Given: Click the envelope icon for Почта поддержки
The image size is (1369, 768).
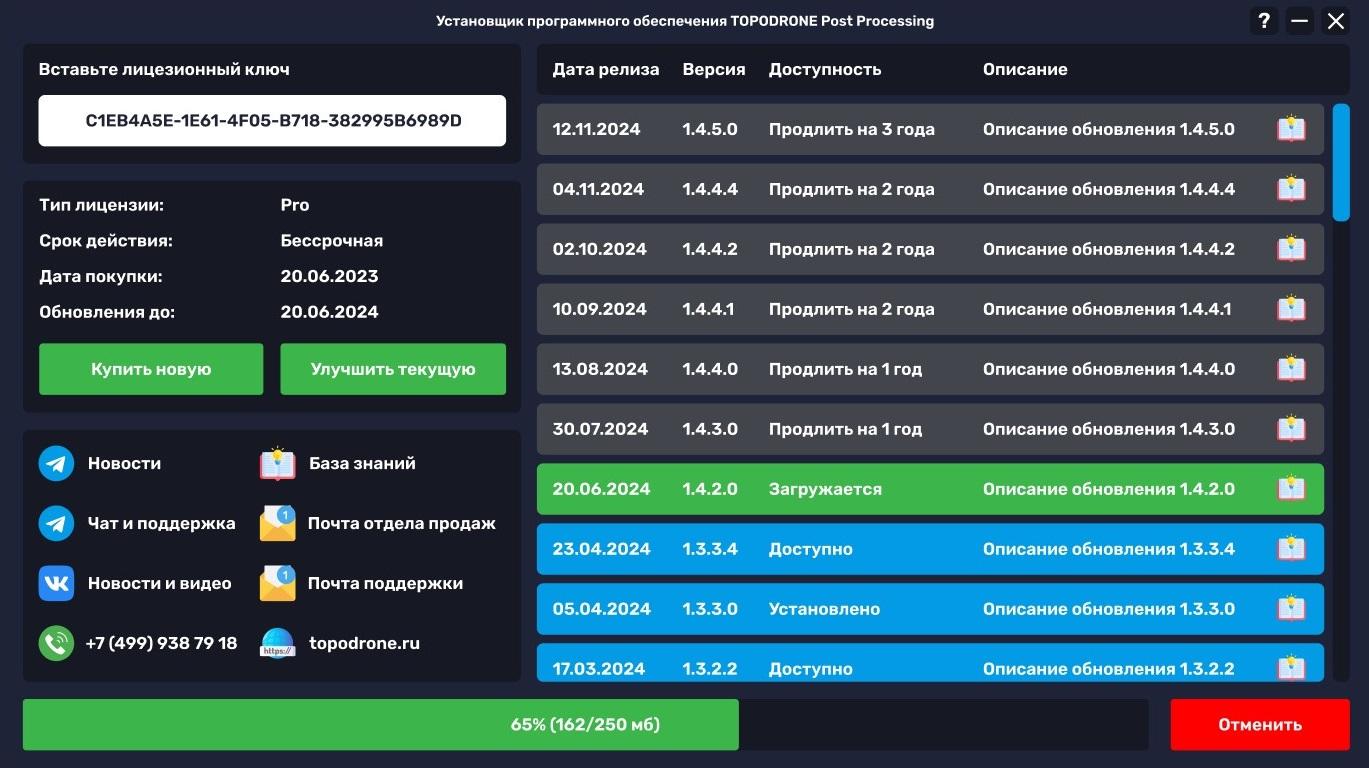Looking at the screenshot, I should click(x=278, y=583).
